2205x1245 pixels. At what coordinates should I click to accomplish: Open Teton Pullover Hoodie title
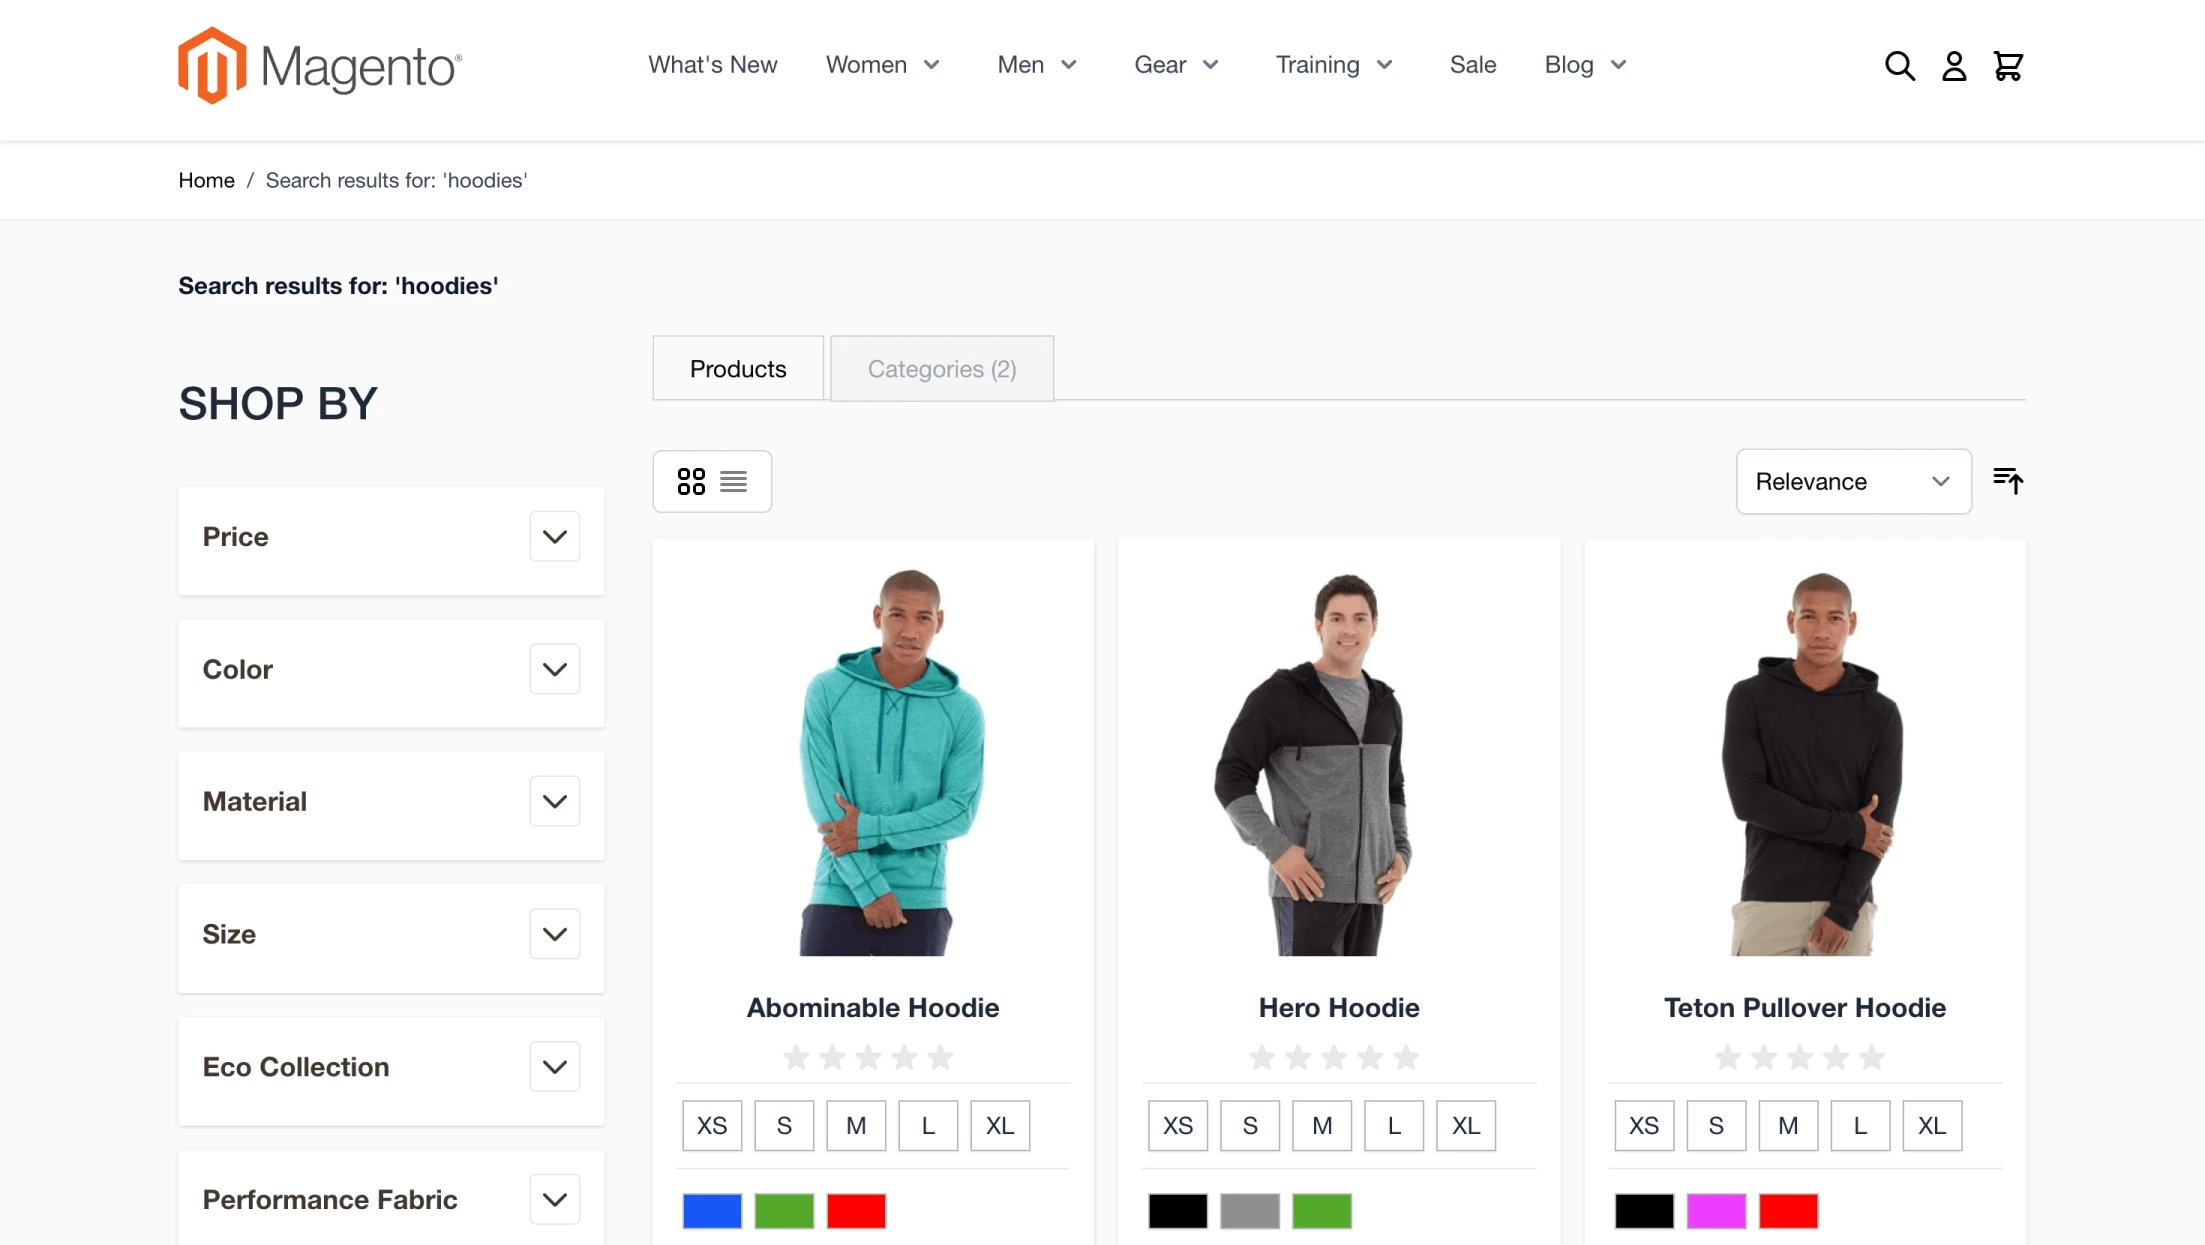click(x=1805, y=1007)
